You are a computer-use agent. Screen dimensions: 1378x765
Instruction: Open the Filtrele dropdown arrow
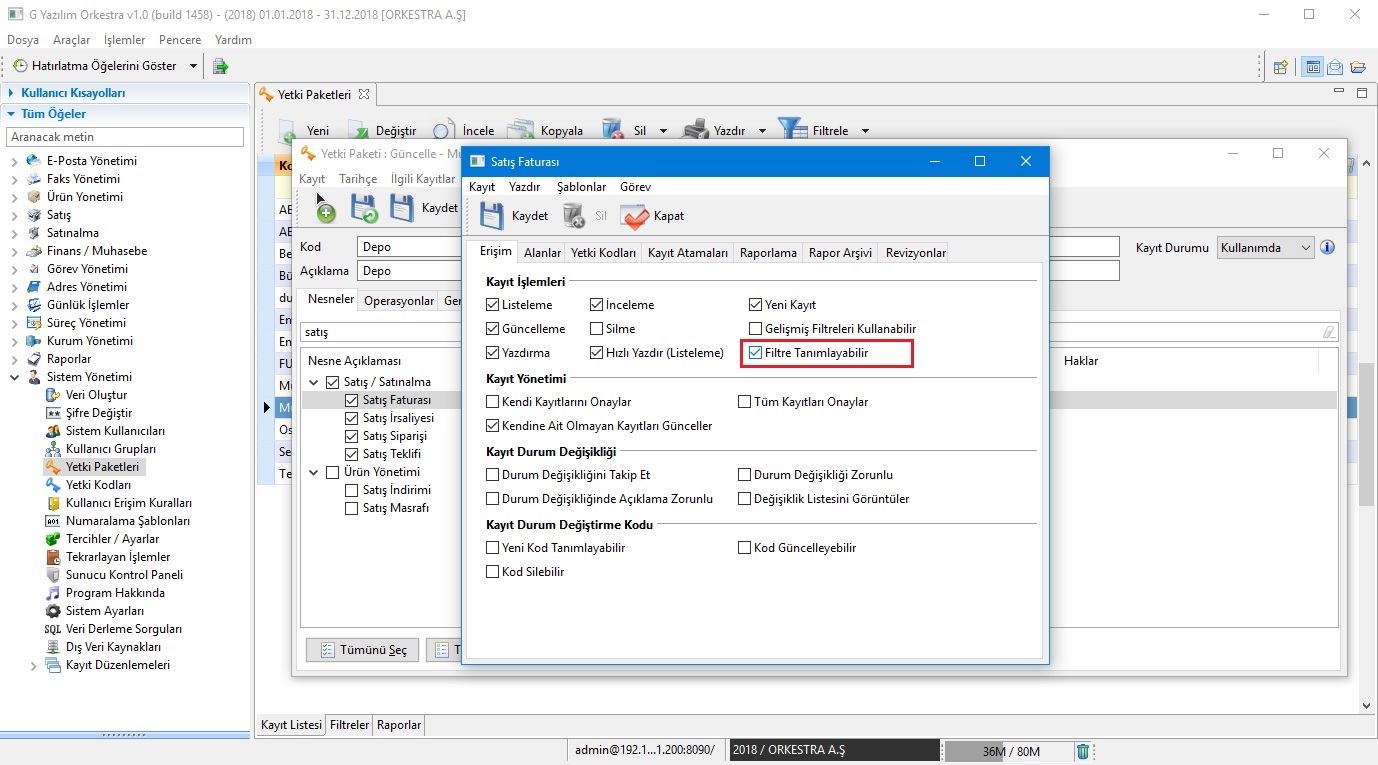coord(865,131)
